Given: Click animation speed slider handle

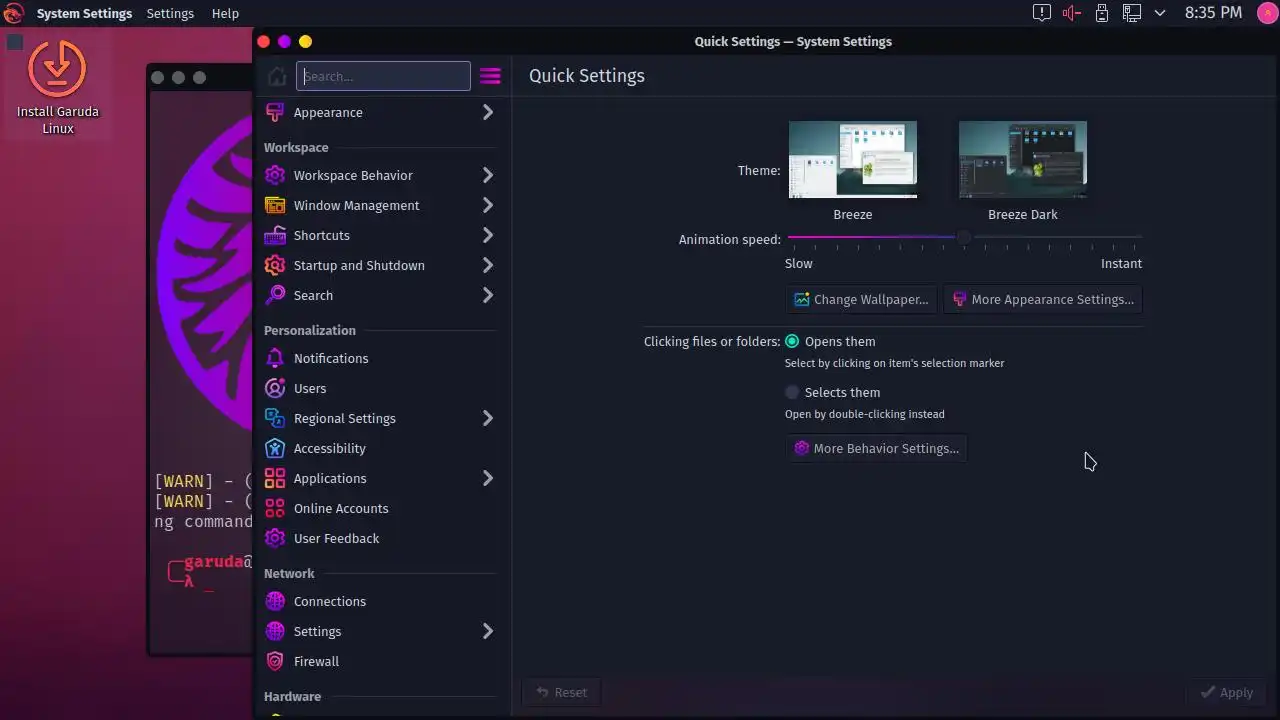Looking at the screenshot, I should pyautogui.click(x=963, y=238).
